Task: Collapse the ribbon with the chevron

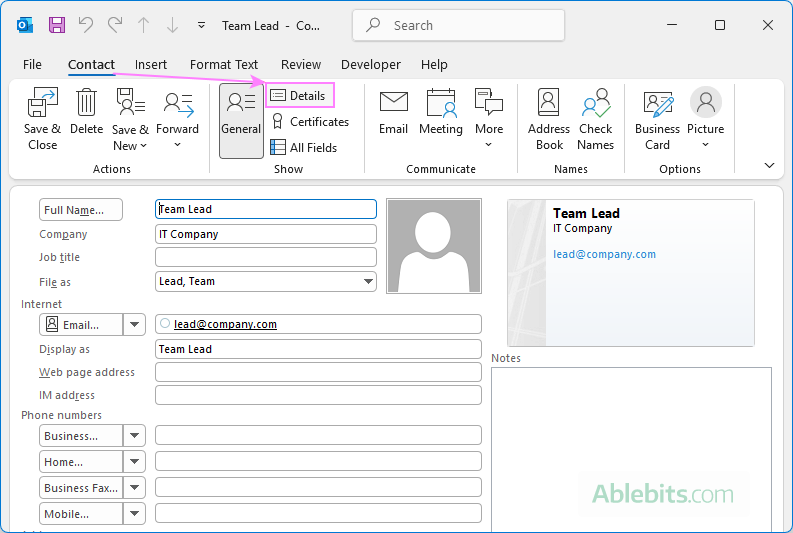Action: 769,165
